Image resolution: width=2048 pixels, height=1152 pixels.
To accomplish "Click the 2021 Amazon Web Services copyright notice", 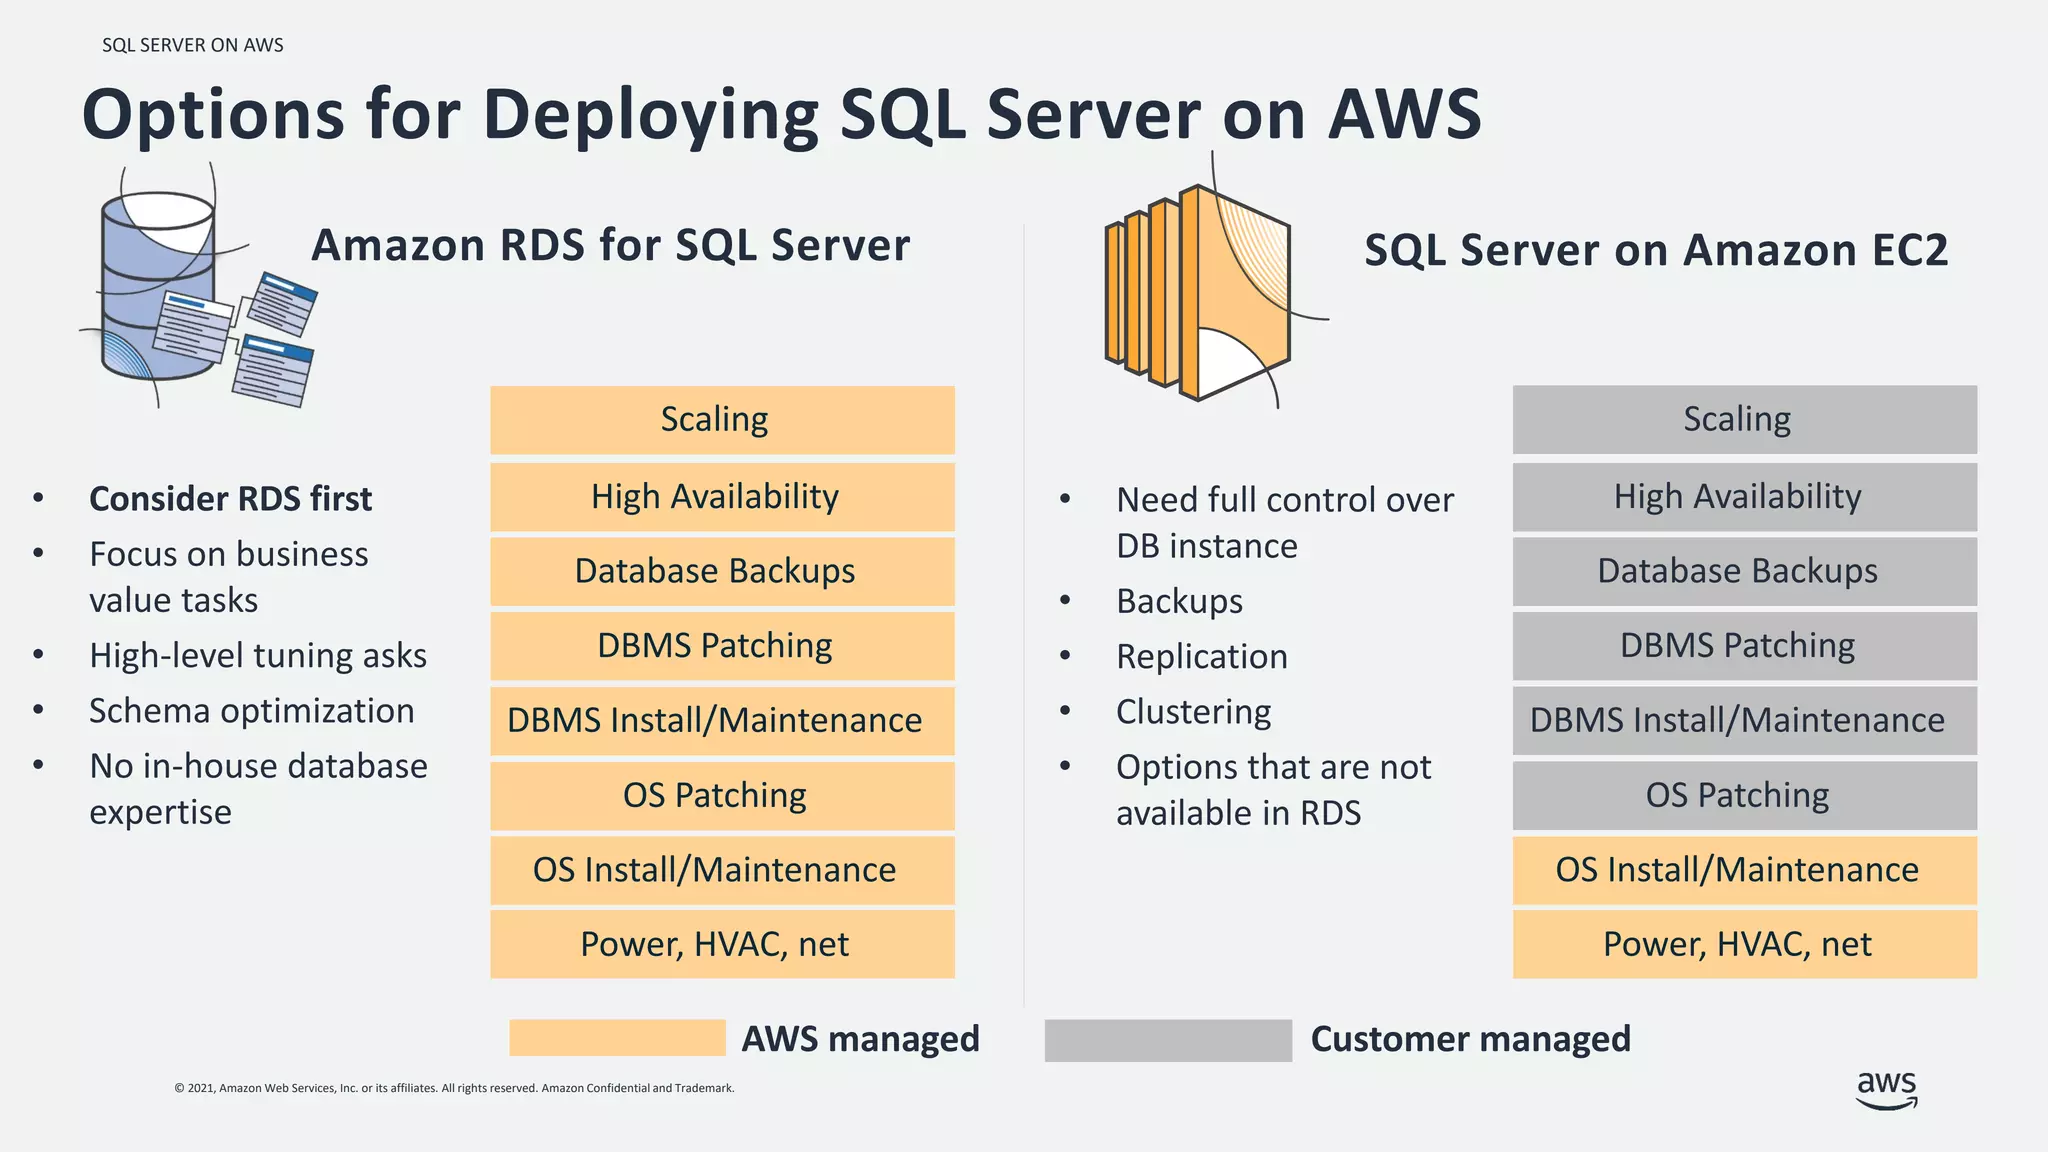I will [454, 1088].
